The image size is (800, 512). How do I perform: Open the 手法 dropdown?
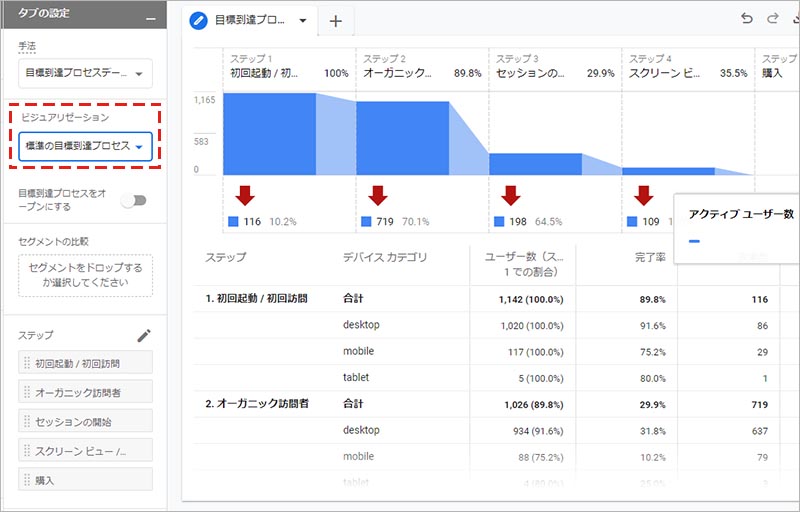point(85,73)
